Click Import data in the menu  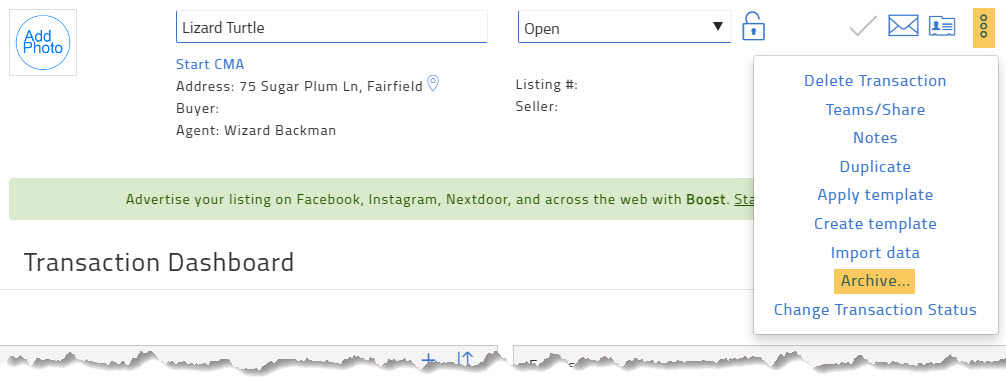point(875,253)
